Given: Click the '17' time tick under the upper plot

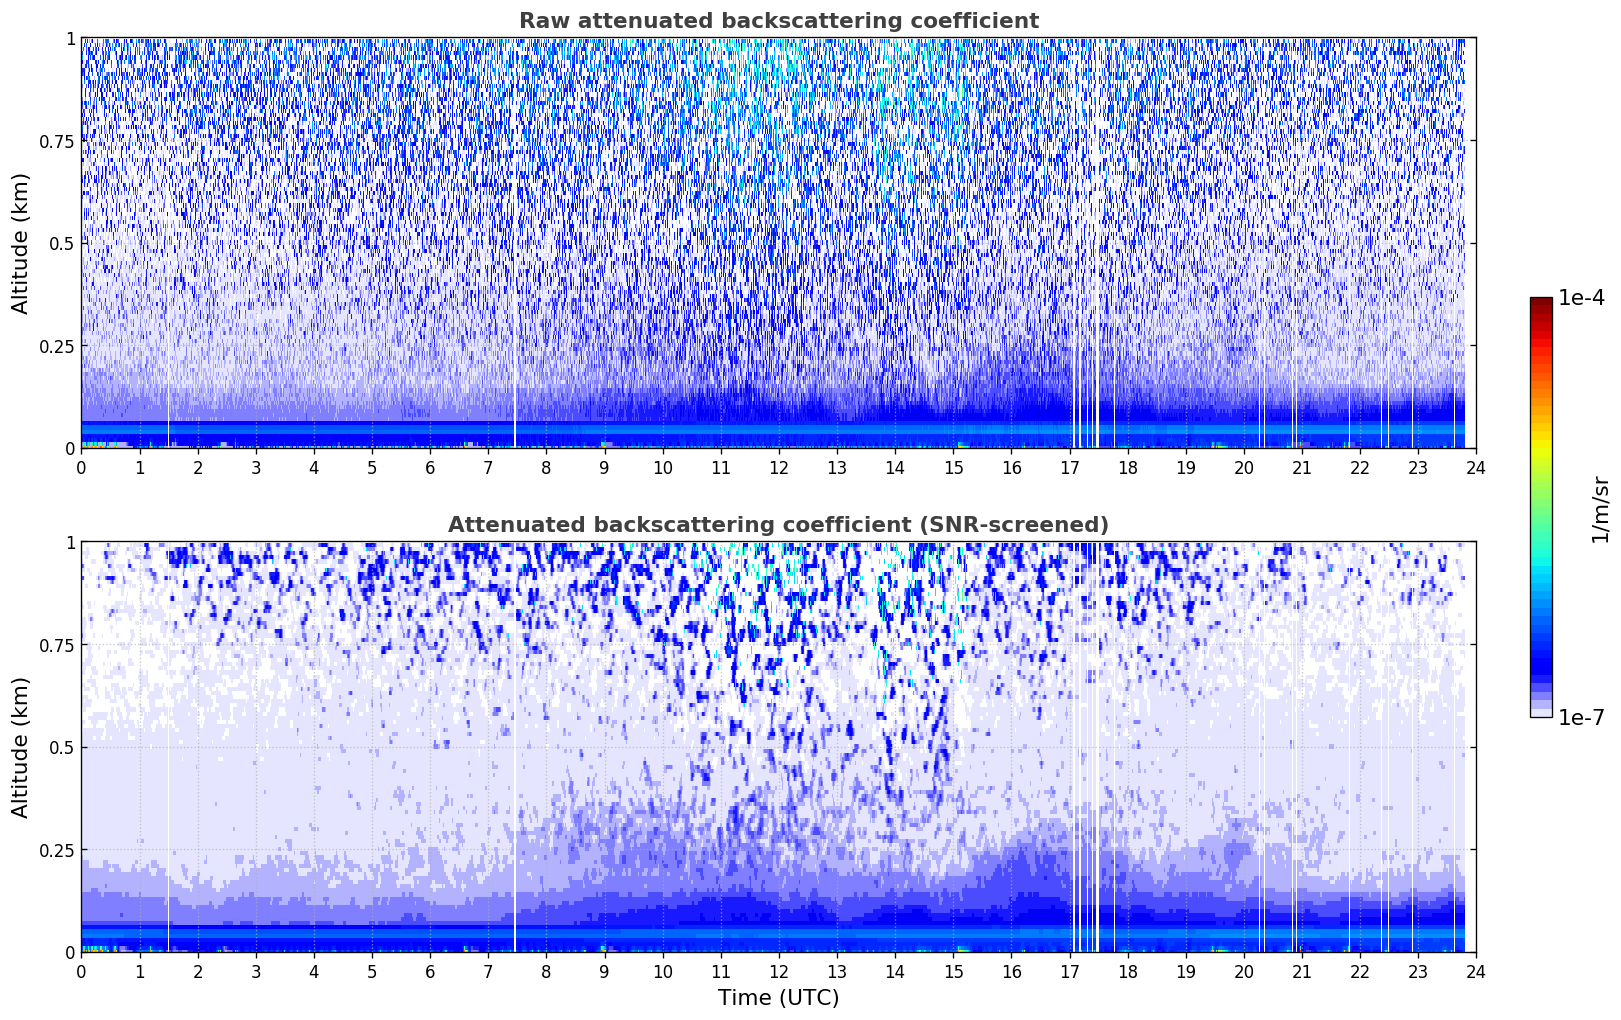Looking at the screenshot, I should click(x=1069, y=468).
